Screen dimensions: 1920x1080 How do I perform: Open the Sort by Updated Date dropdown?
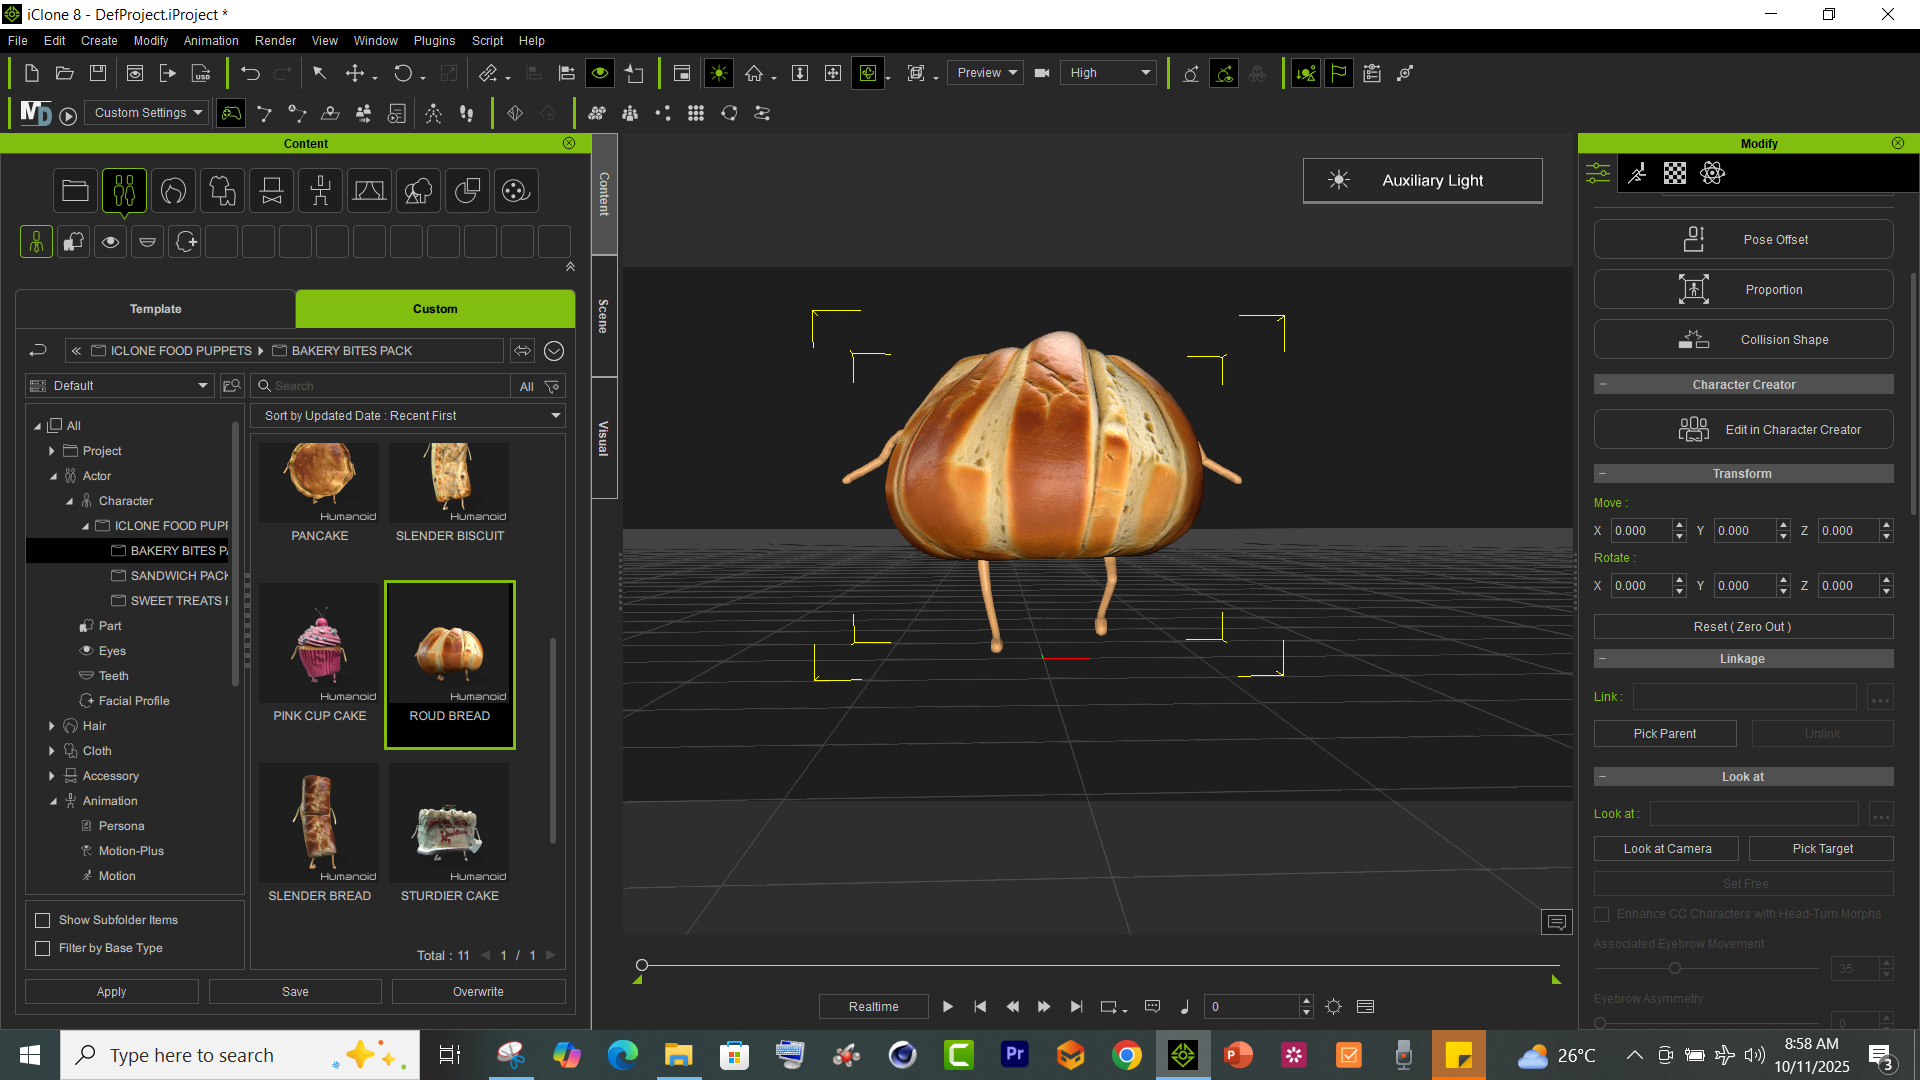pyautogui.click(x=408, y=416)
